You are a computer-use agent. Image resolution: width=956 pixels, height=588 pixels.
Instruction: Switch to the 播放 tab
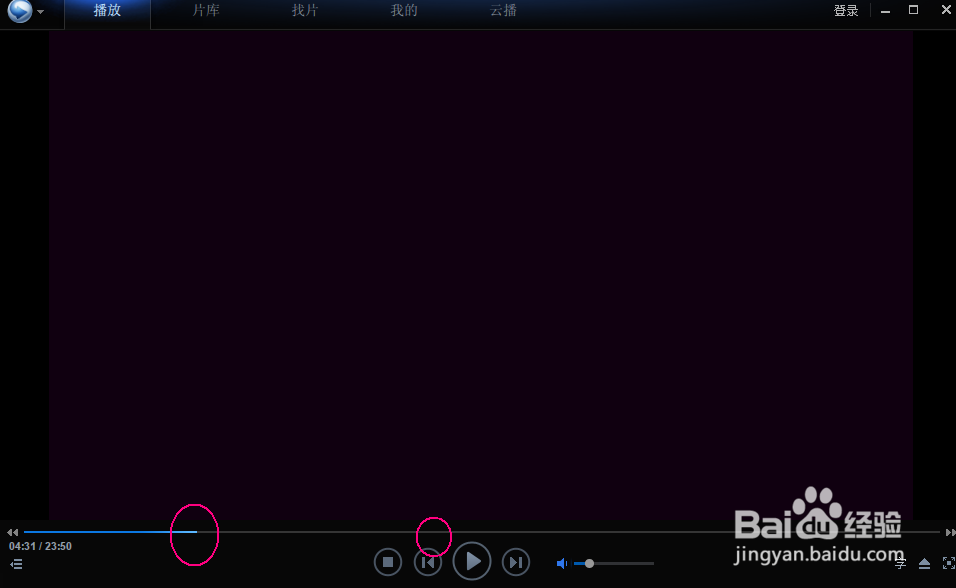tap(107, 10)
